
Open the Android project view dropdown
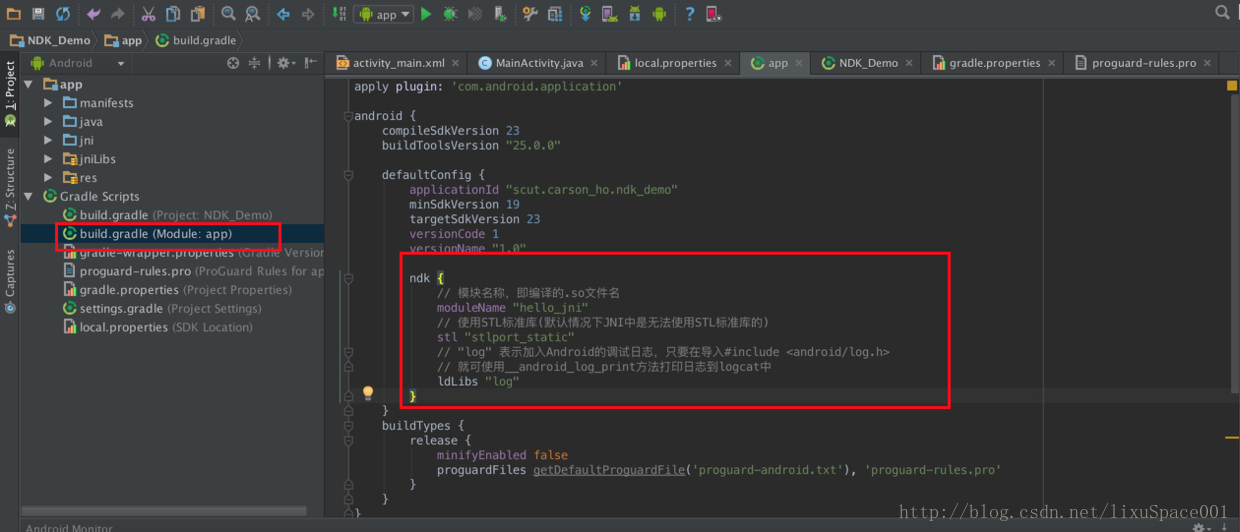click(x=78, y=62)
